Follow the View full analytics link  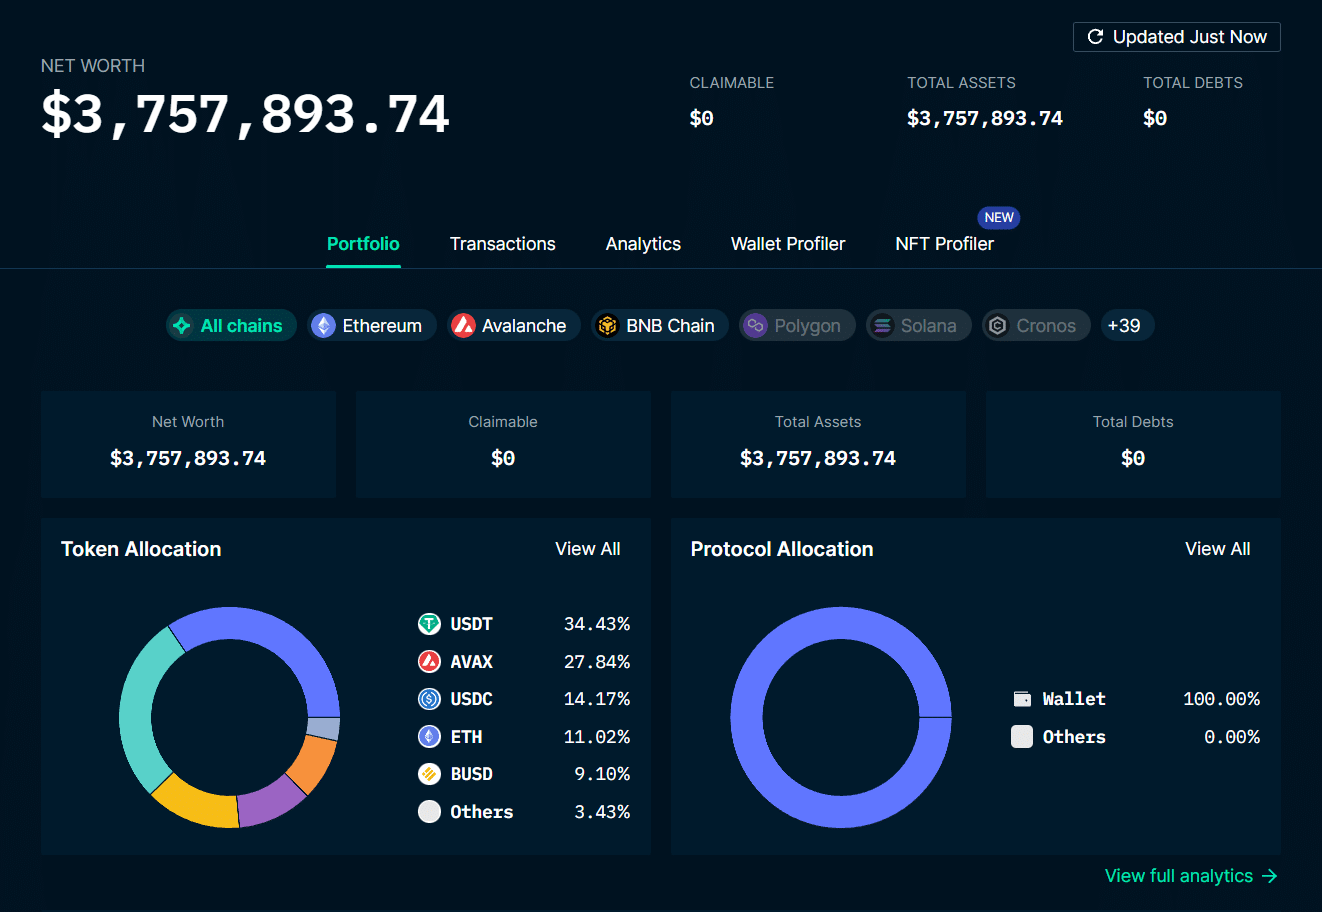point(1178,876)
